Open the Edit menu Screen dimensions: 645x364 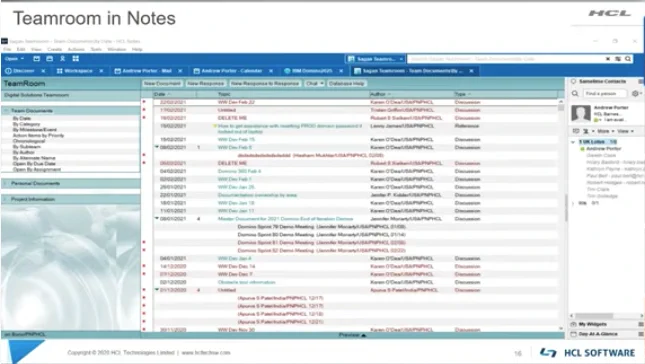pos(21,49)
